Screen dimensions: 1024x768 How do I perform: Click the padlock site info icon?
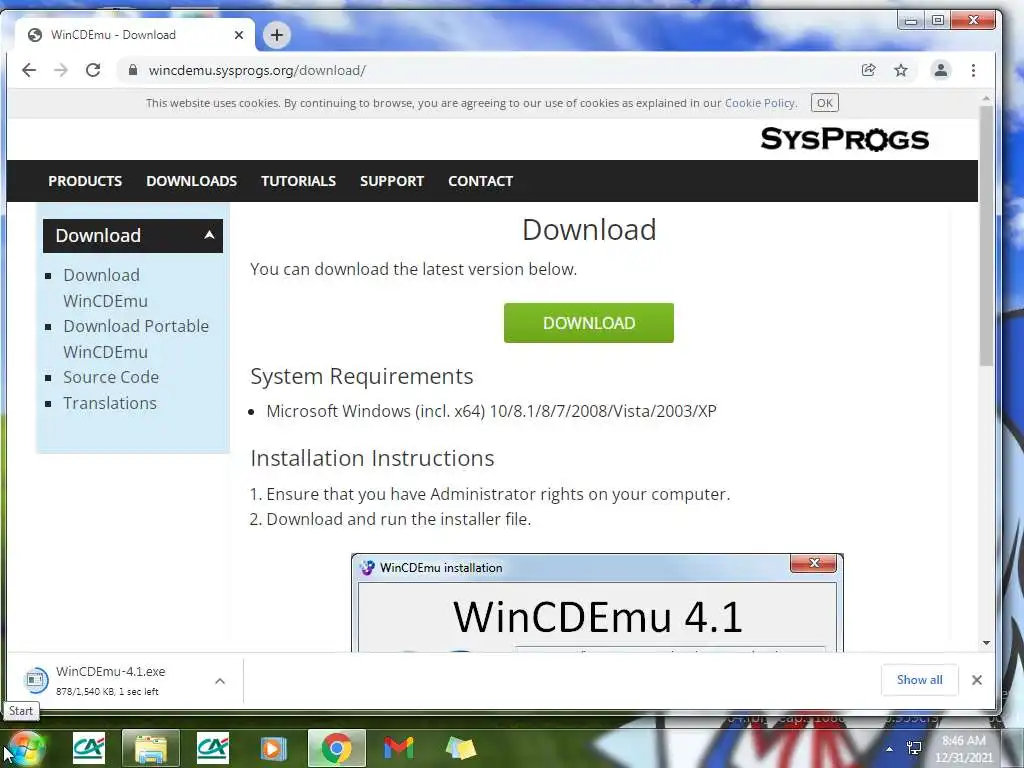(133, 70)
